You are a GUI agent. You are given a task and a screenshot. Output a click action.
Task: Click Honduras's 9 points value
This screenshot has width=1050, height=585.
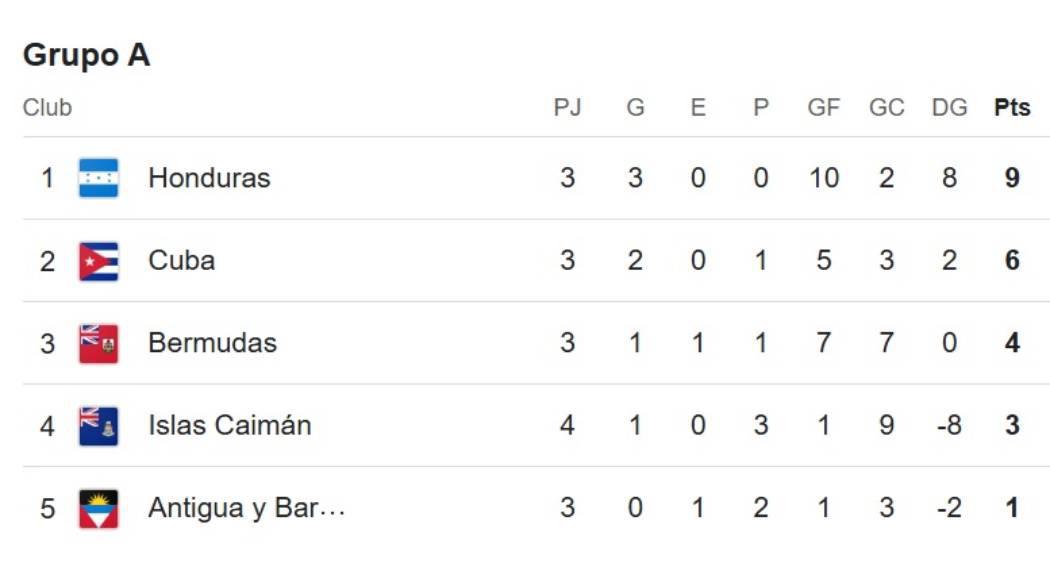coord(1012,178)
